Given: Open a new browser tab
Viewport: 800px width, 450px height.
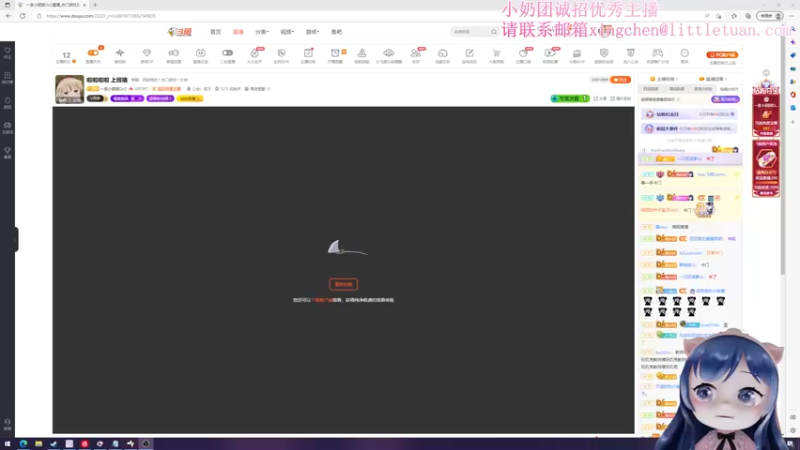Looking at the screenshot, I should coord(95,5).
